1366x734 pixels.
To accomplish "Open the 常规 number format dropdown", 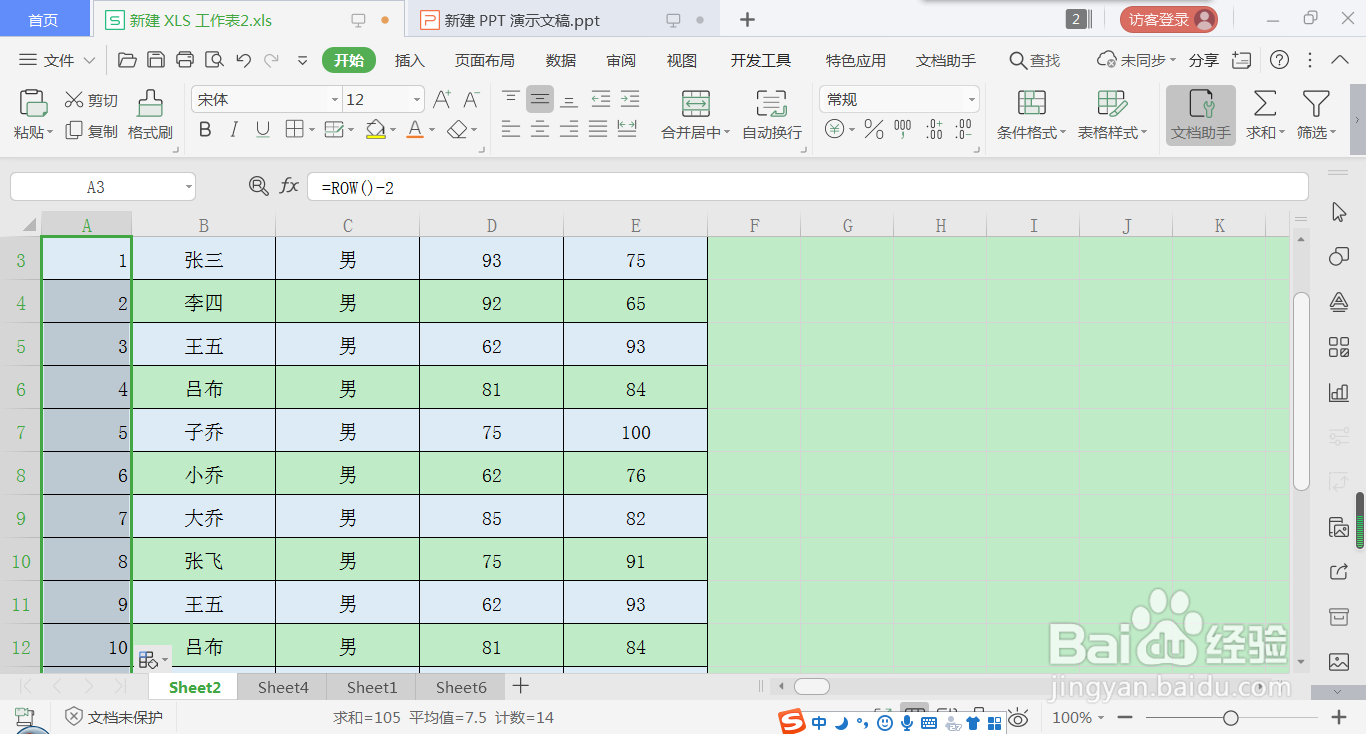I will (897, 98).
